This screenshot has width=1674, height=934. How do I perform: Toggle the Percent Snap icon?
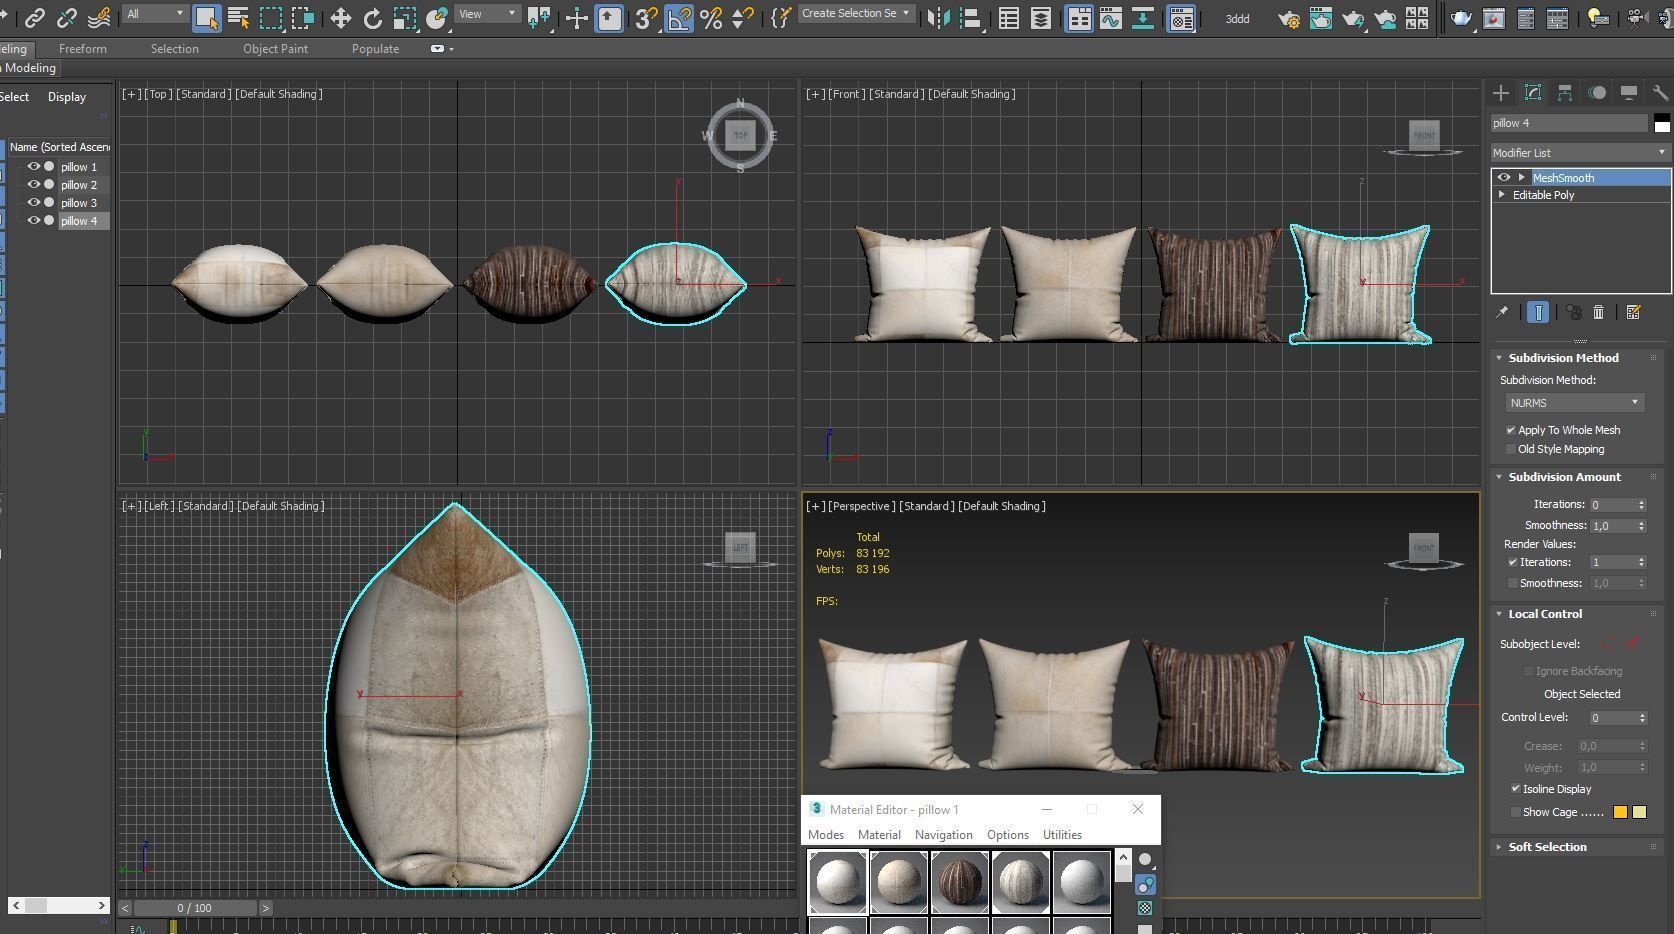click(711, 18)
